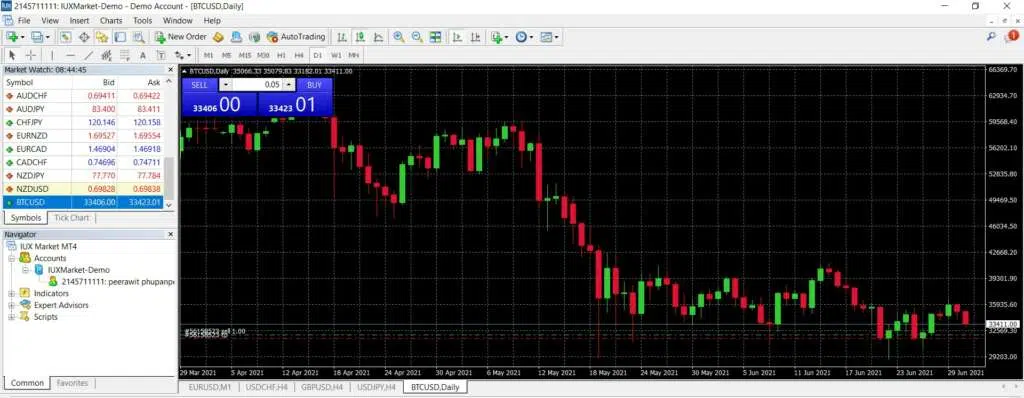Zoom out on the chart

point(417,37)
